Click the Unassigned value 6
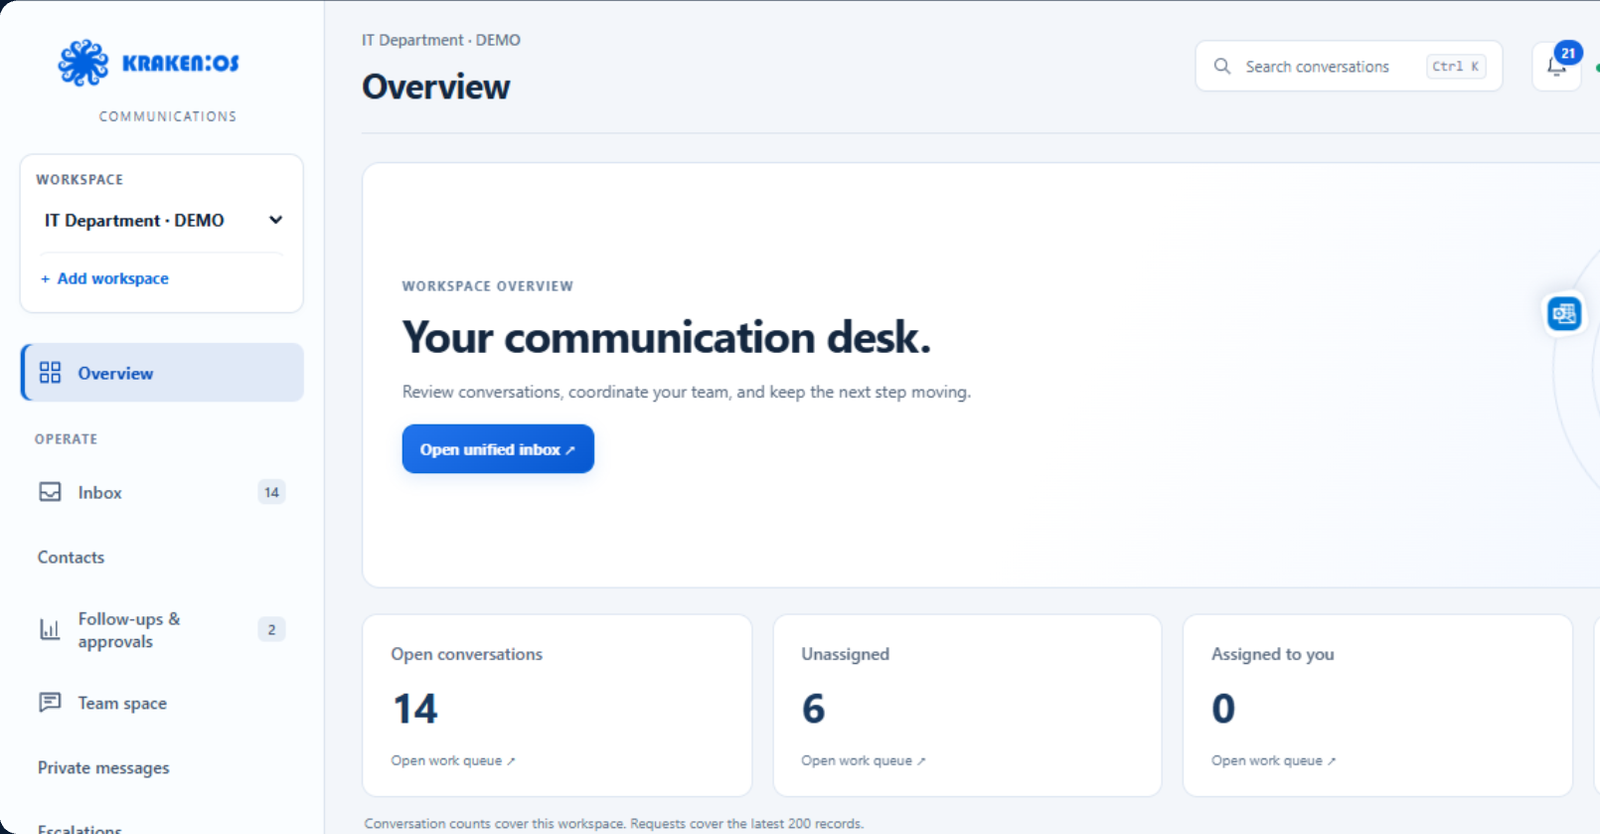This screenshot has height=834, width=1600. 813,709
